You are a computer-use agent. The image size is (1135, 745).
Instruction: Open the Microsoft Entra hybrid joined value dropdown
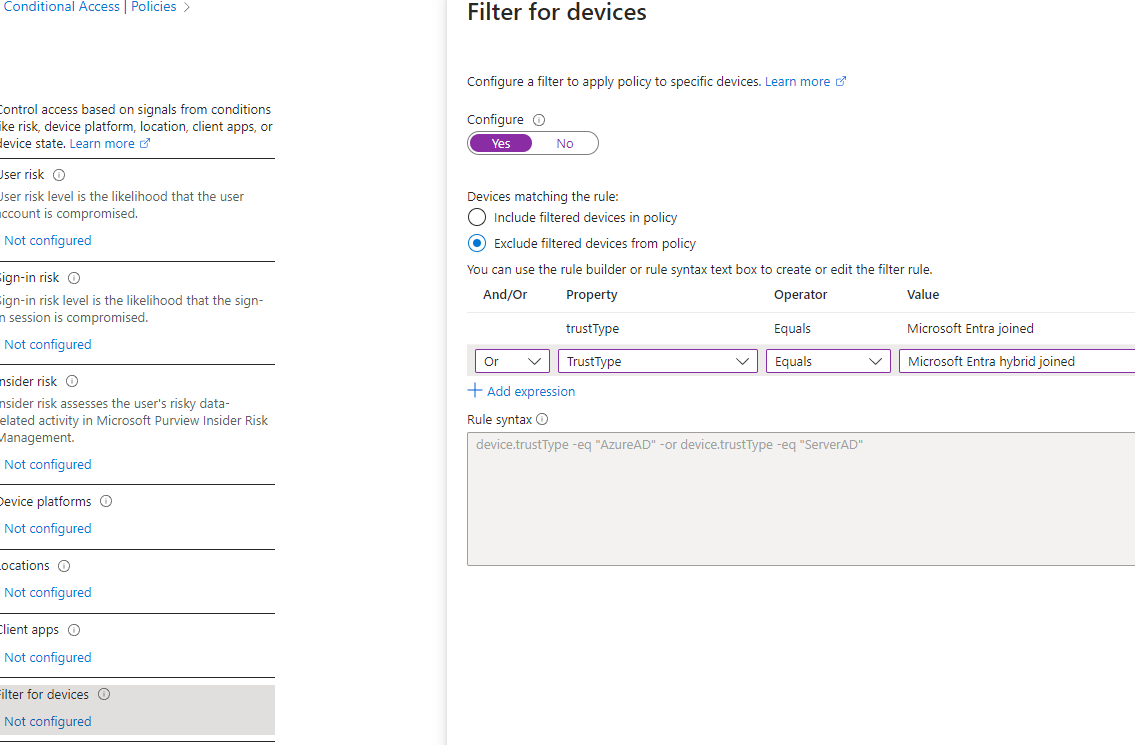pyautogui.click(x=1017, y=361)
